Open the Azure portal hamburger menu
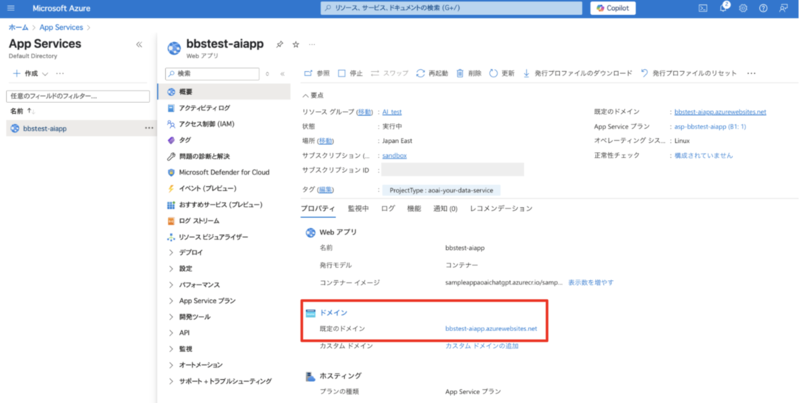Viewport: 800px width, 403px height. point(11,8)
